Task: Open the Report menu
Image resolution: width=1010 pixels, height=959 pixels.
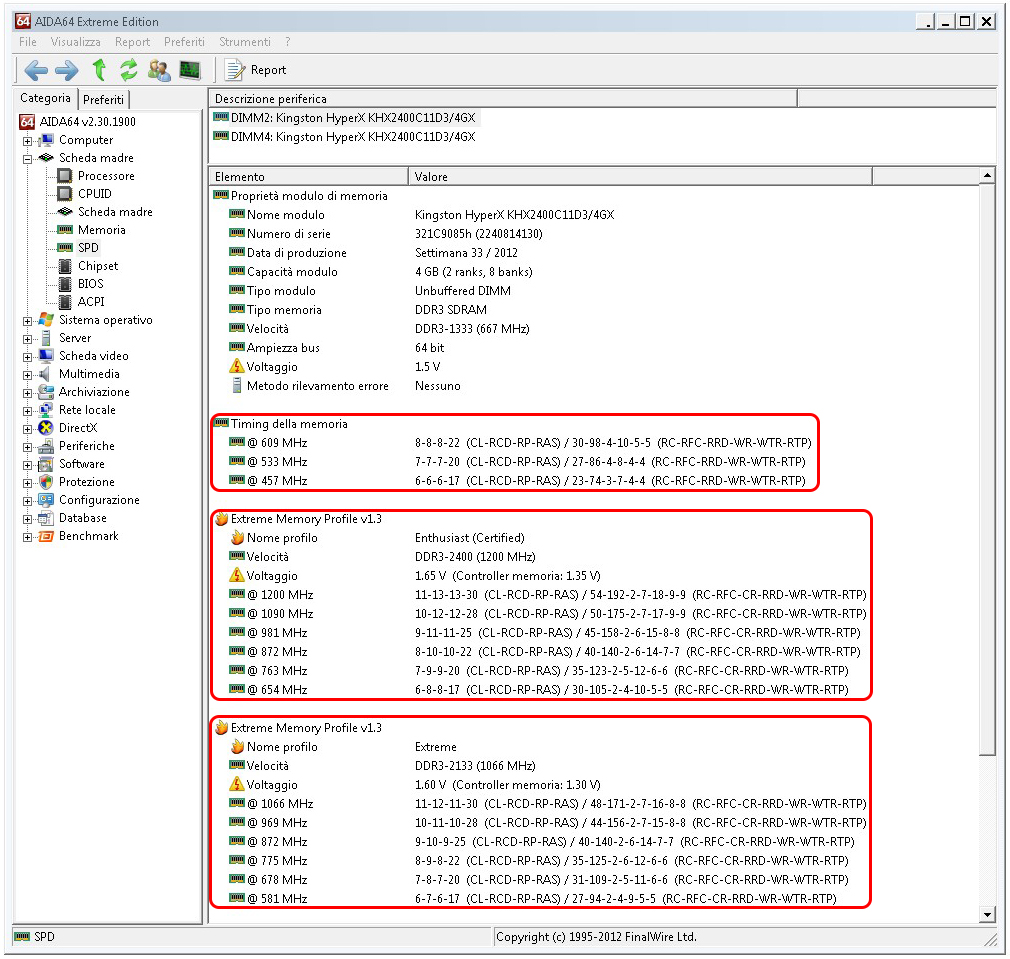Action: pyautogui.click(x=133, y=42)
